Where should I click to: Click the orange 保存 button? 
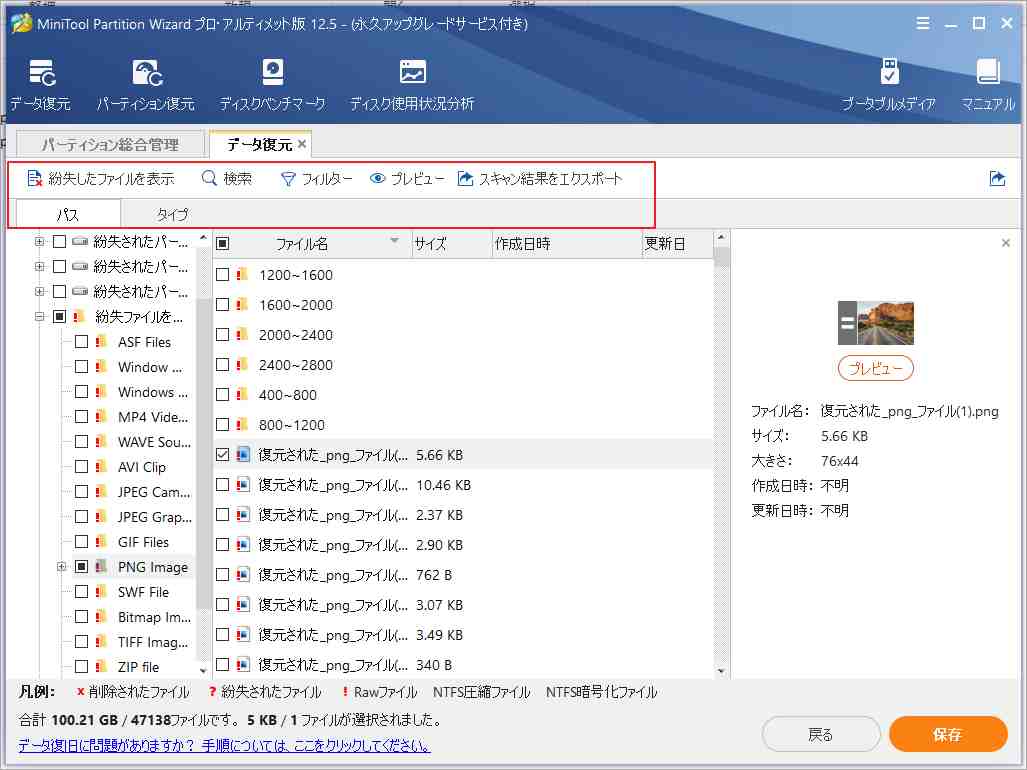(x=948, y=734)
